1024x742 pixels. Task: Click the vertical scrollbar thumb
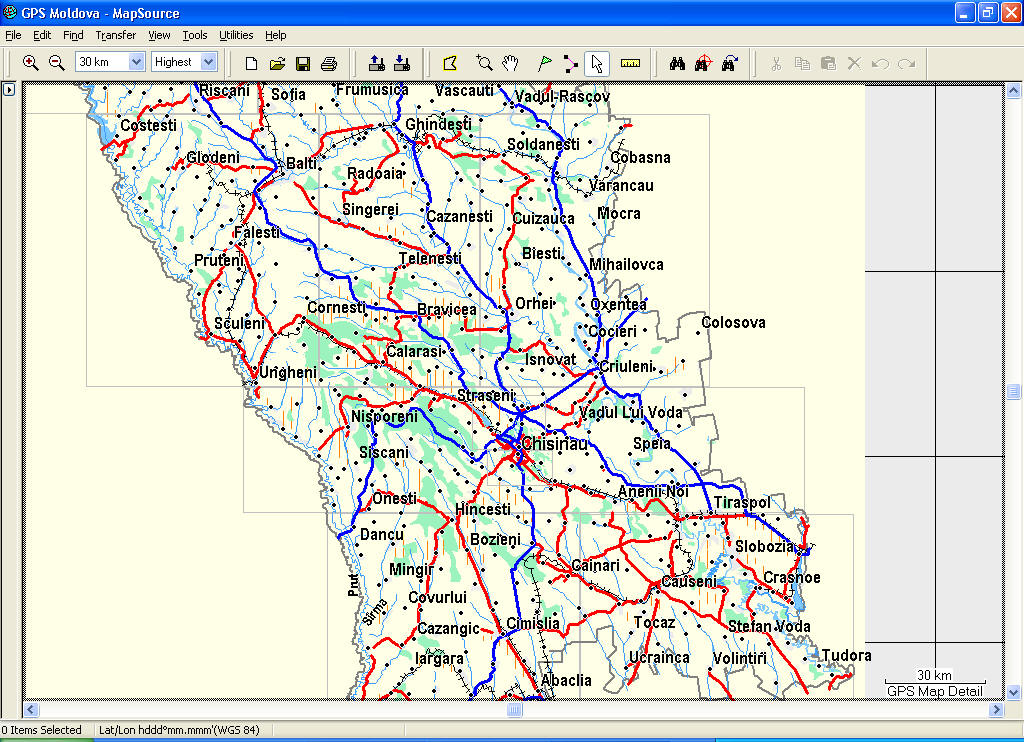[1013, 391]
